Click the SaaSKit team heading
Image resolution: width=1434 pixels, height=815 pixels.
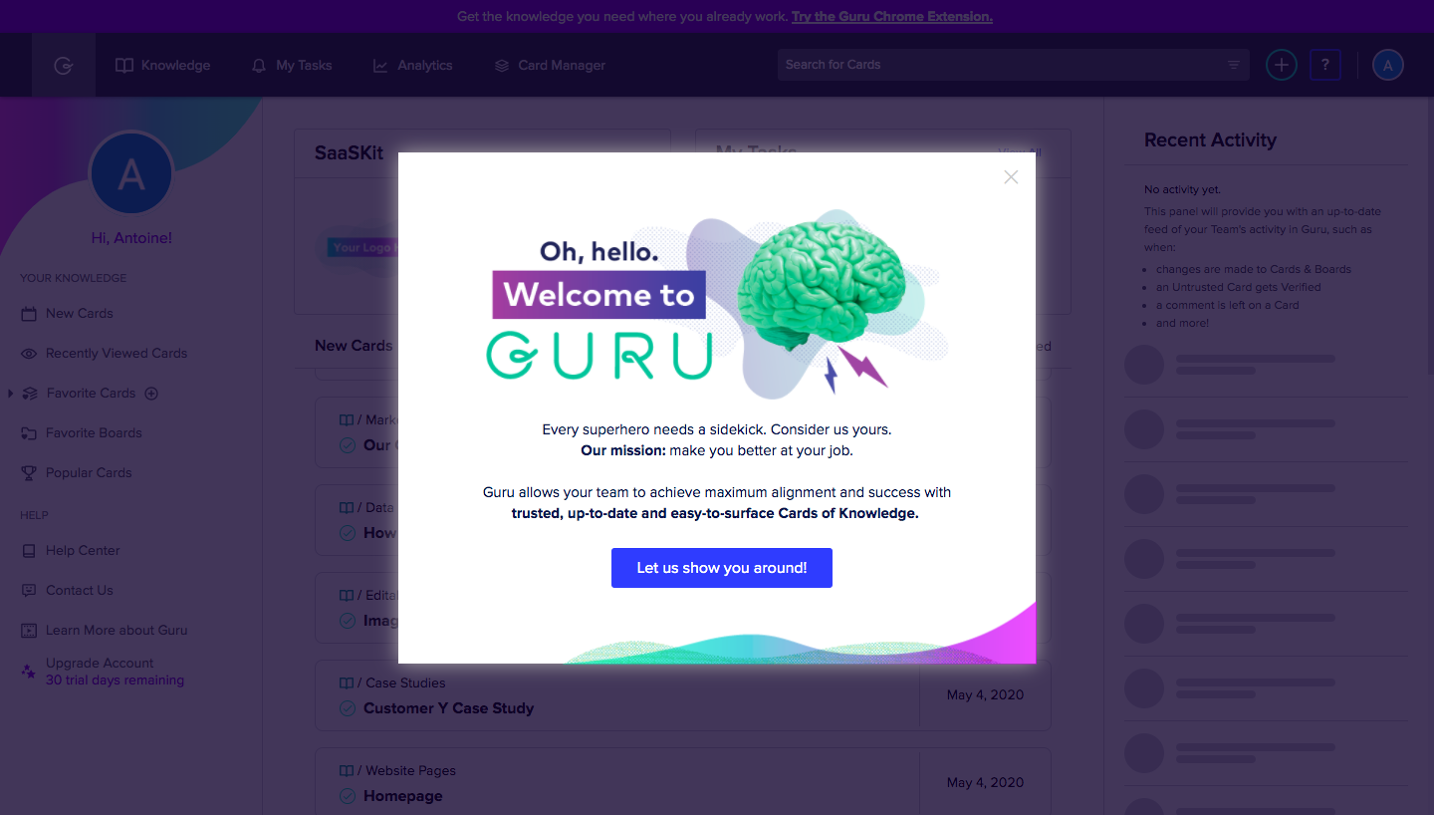pyautogui.click(x=349, y=153)
